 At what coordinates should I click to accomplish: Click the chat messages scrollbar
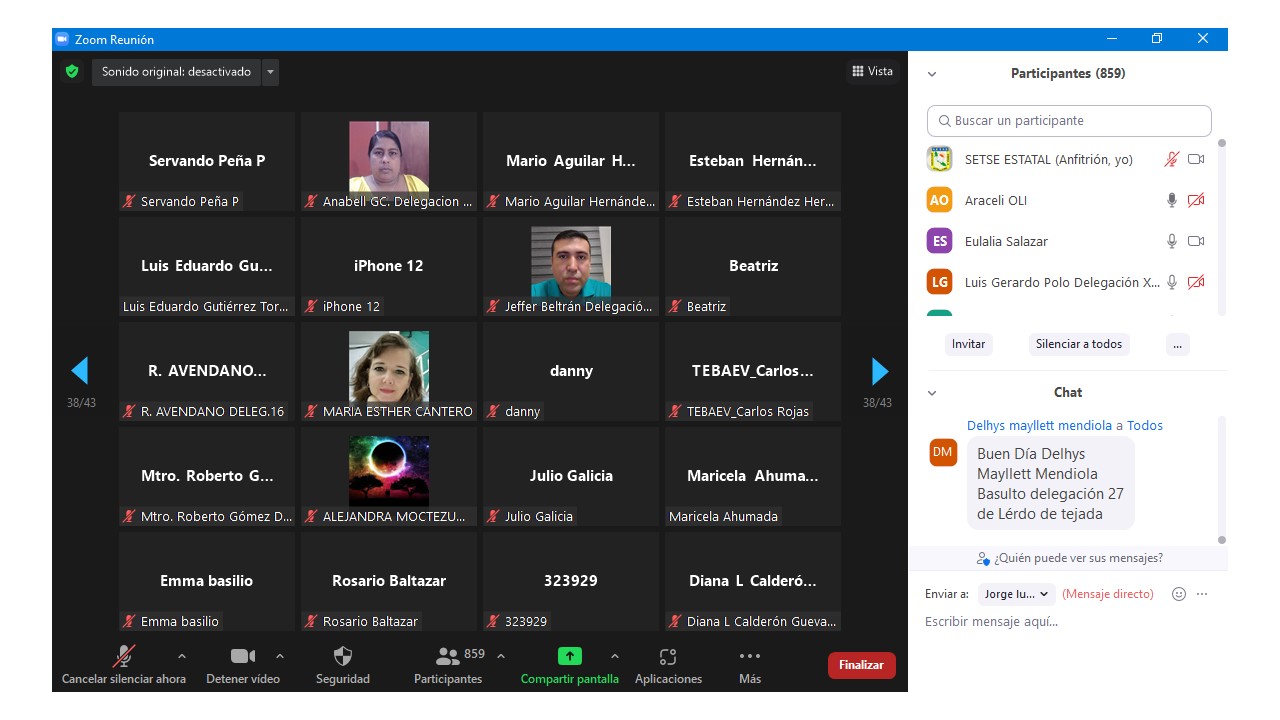pos(1221,480)
